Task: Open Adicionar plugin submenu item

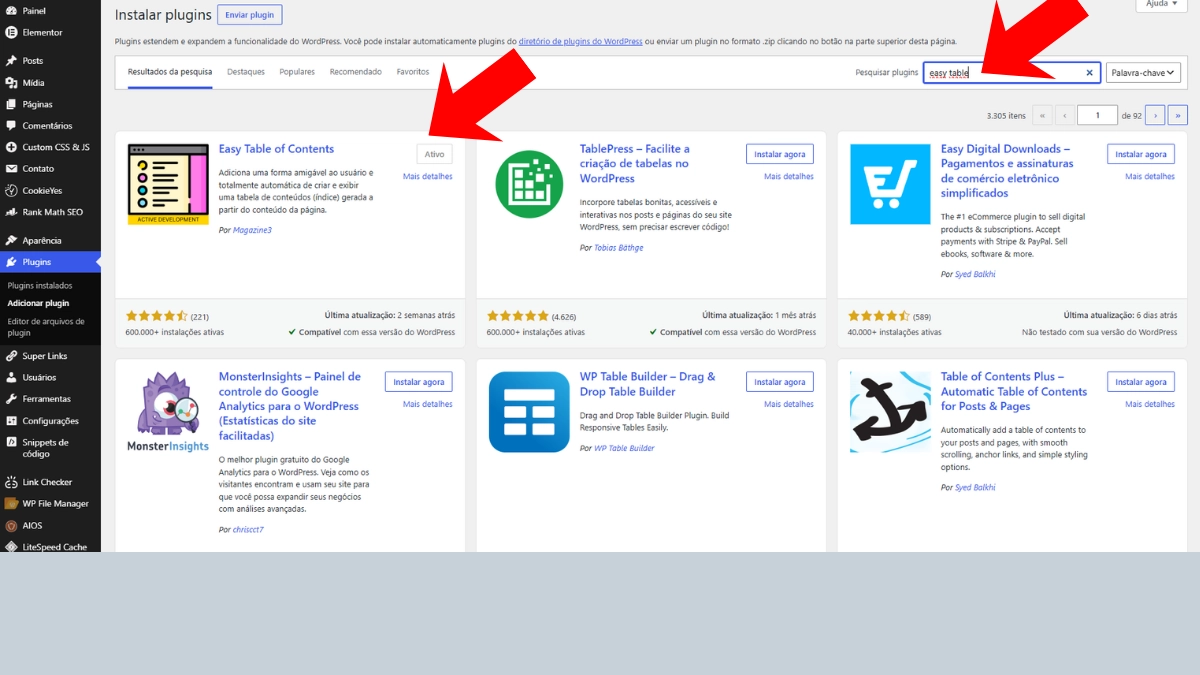Action: click(x=38, y=303)
